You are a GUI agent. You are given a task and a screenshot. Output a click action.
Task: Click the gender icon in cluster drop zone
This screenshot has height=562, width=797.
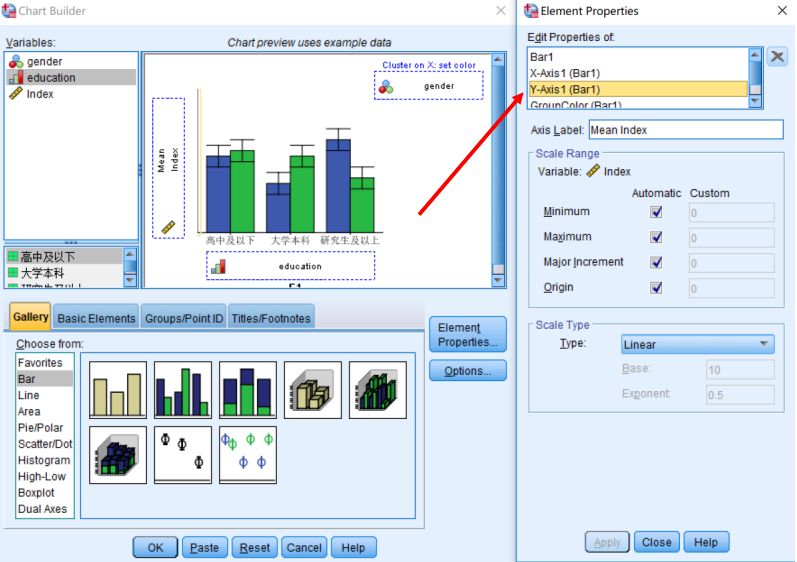tap(386, 87)
